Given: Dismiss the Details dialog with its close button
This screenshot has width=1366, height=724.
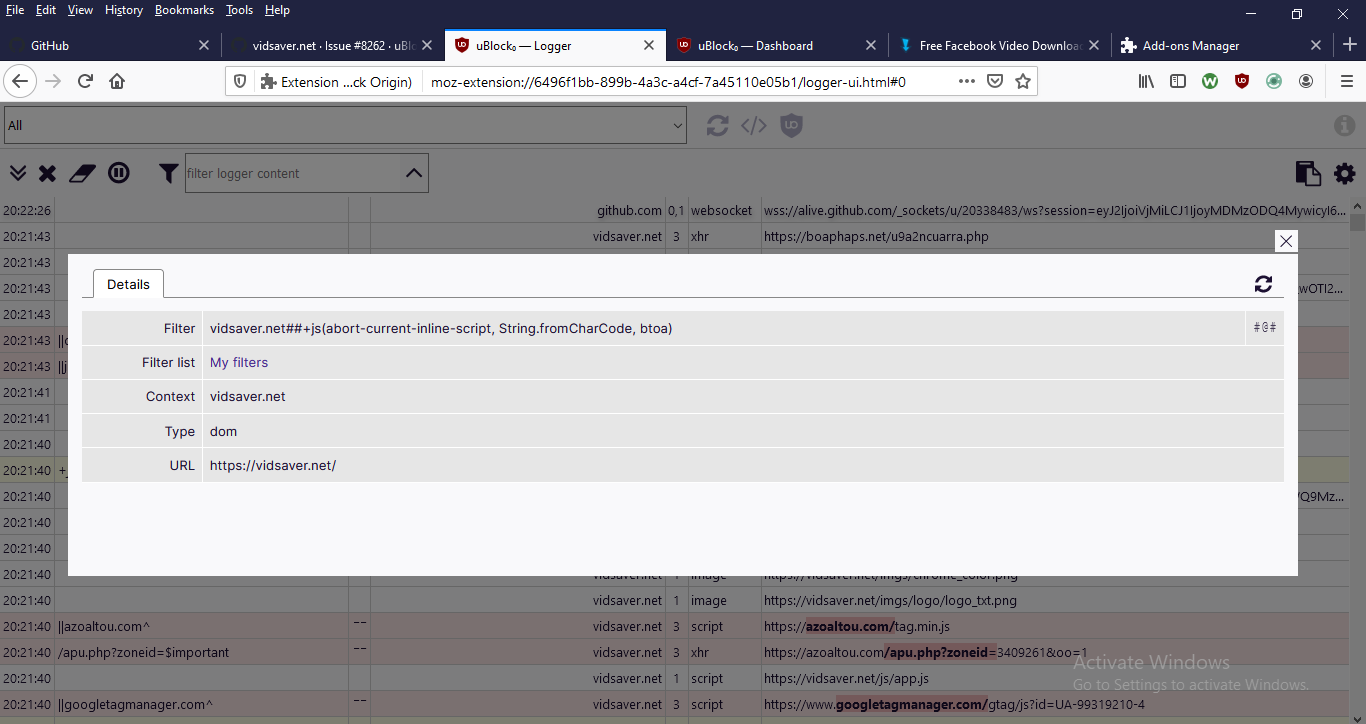Looking at the screenshot, I should pyautogui.click(x=1286, y=241).
